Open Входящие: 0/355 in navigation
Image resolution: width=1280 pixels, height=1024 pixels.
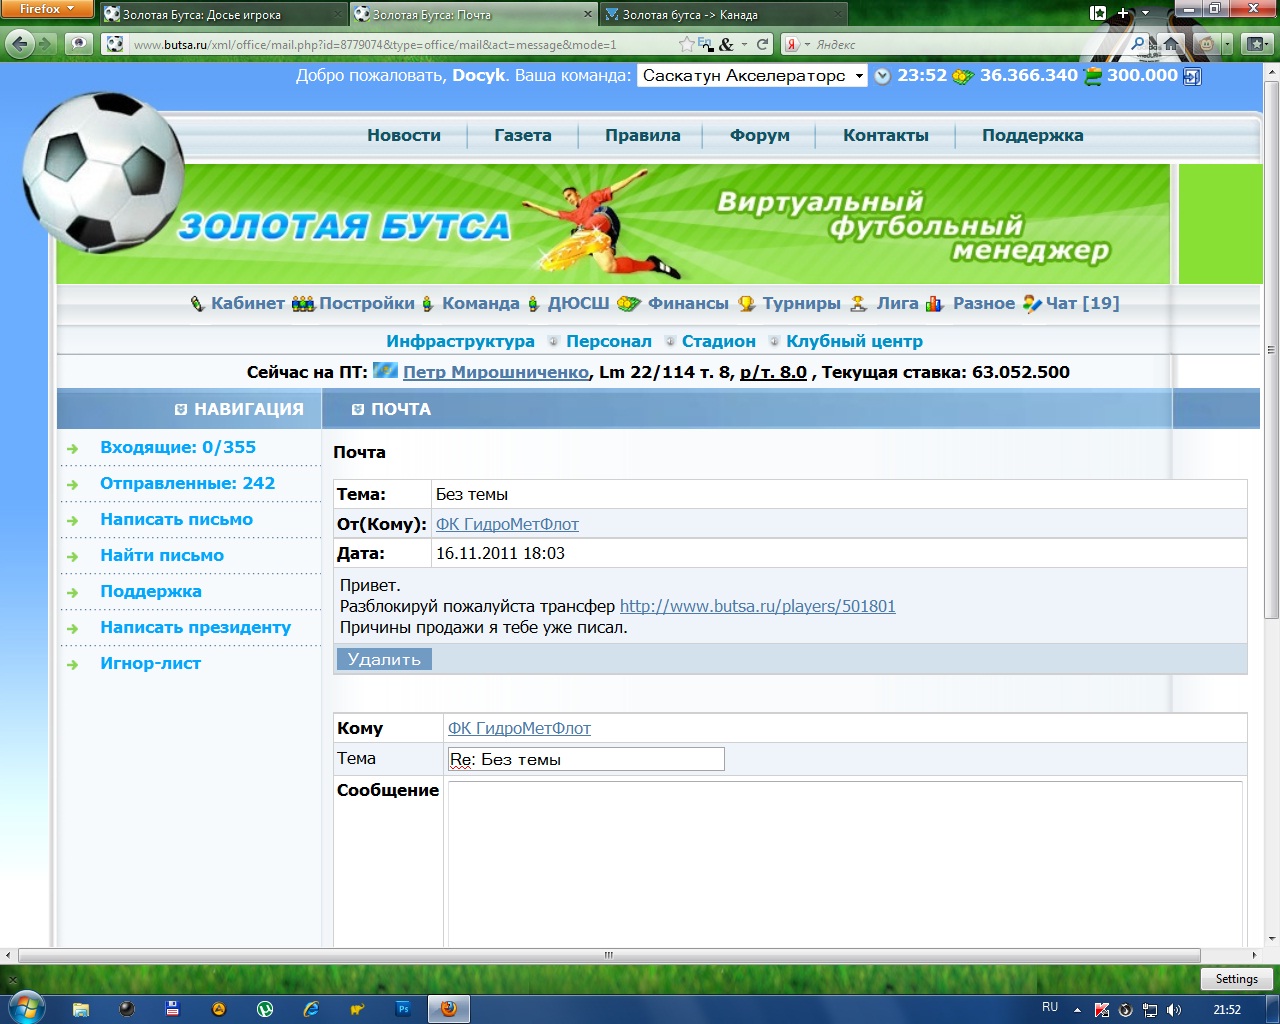click(177, 448)
